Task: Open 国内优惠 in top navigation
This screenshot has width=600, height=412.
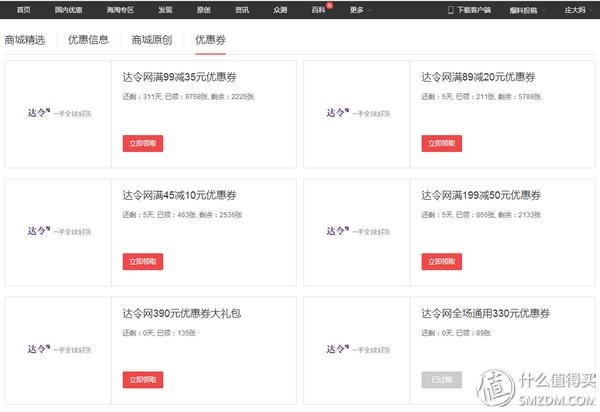Action: click(68, 10)
